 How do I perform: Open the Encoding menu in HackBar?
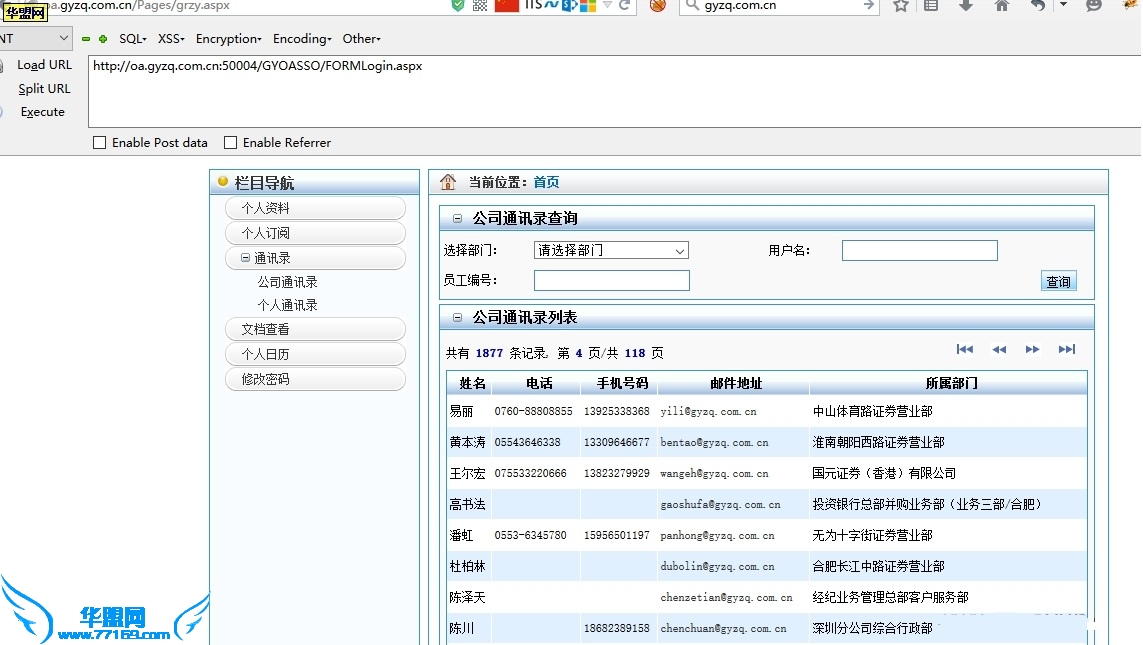click(x=302, y=39)
